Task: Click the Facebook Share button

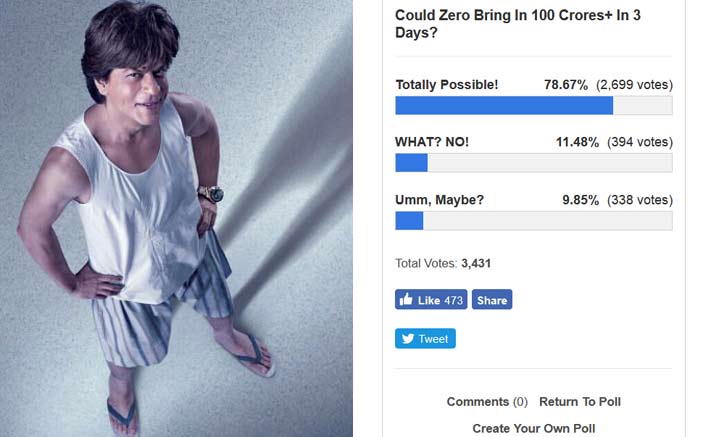Action: (x=492, y=299)
